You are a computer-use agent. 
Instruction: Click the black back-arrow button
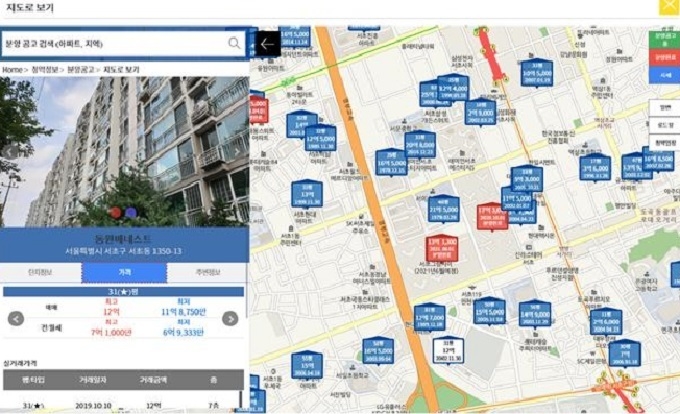tap(268, 44)
